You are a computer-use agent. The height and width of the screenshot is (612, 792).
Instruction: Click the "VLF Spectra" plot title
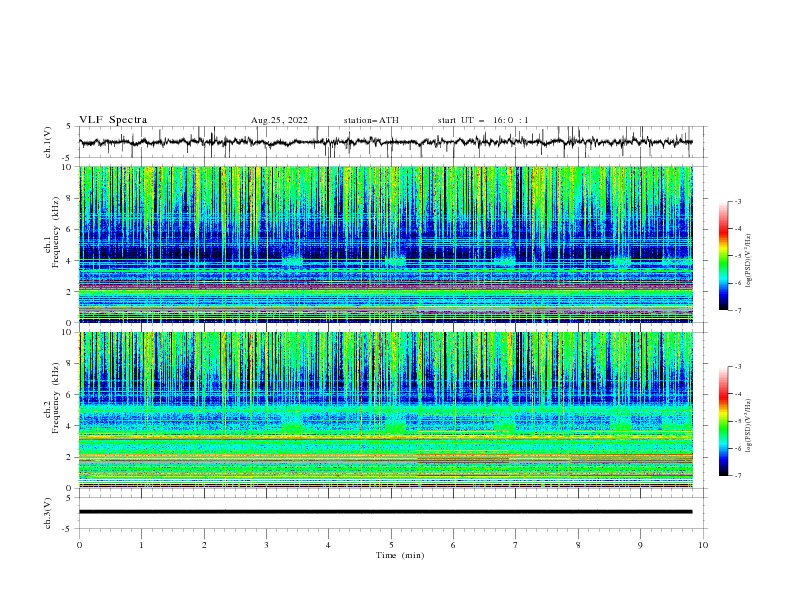(x=113, y=120)
